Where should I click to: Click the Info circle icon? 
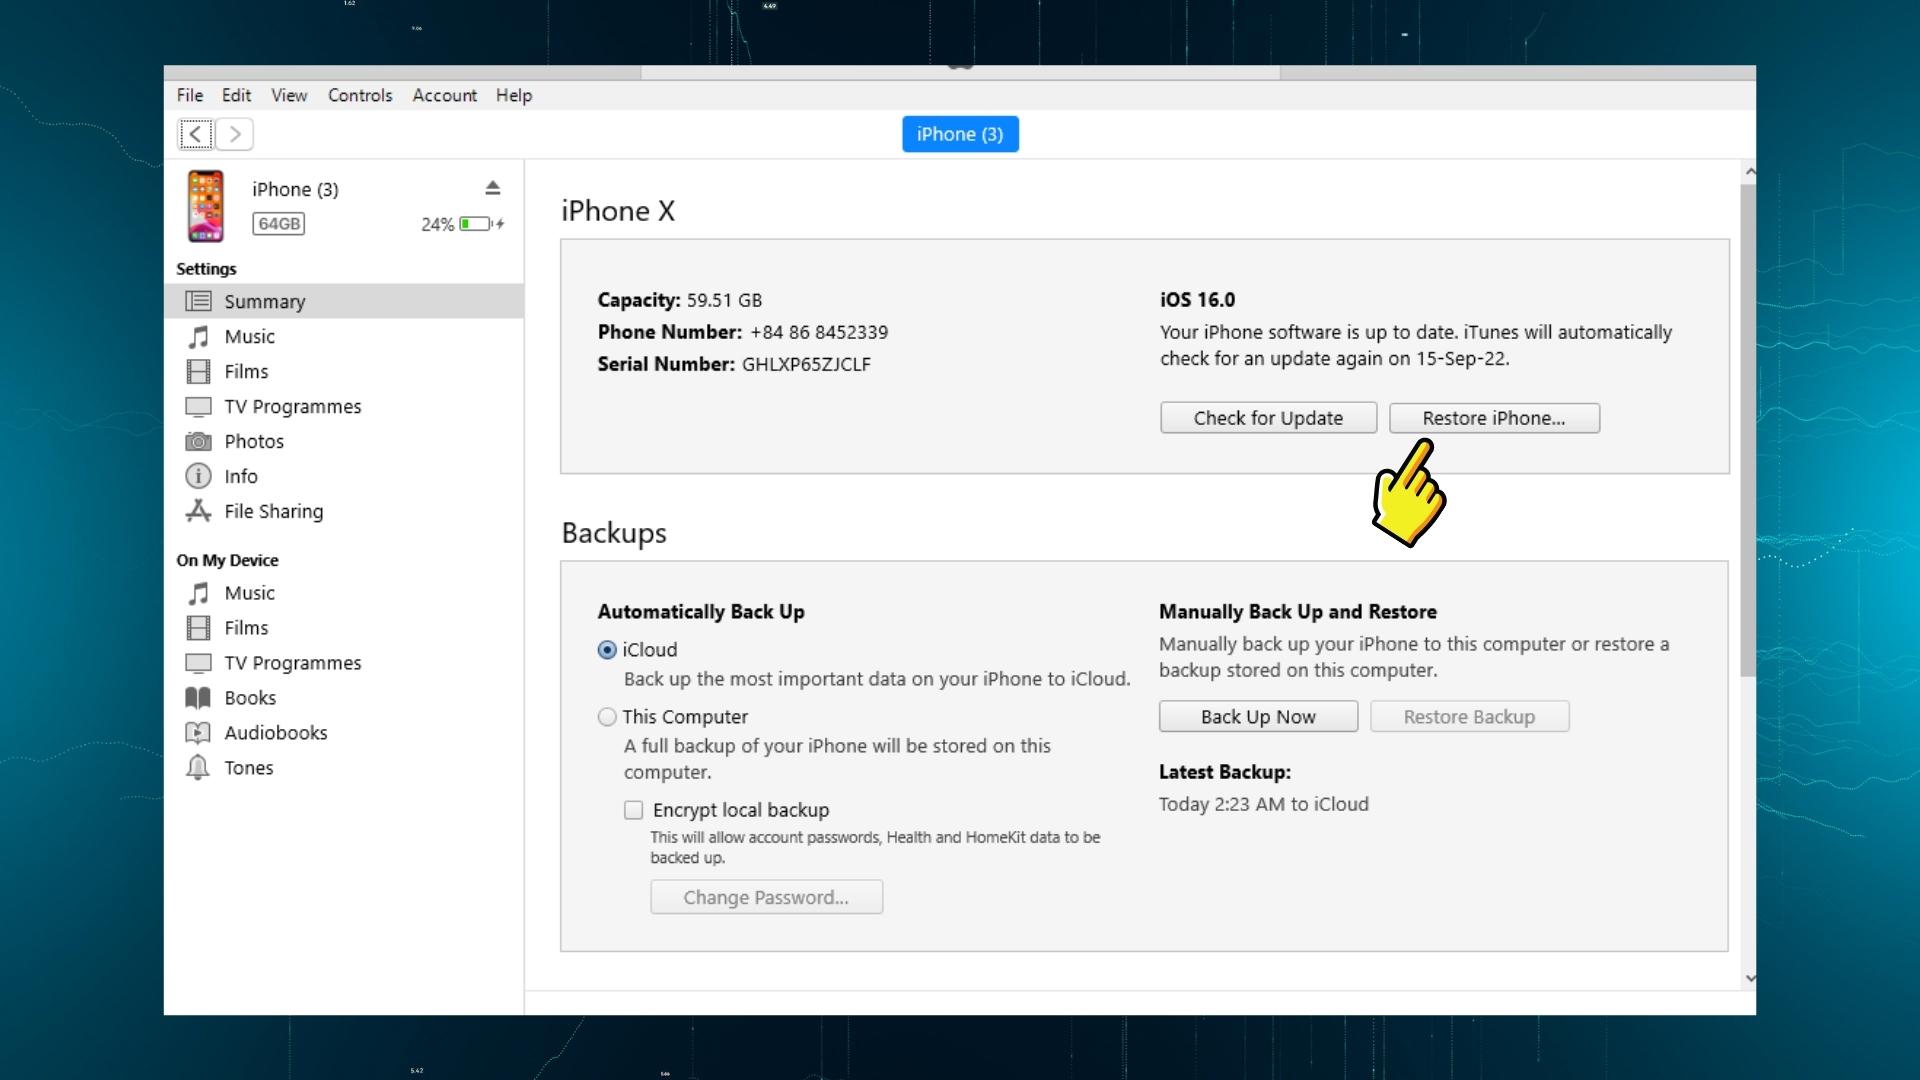198,476
